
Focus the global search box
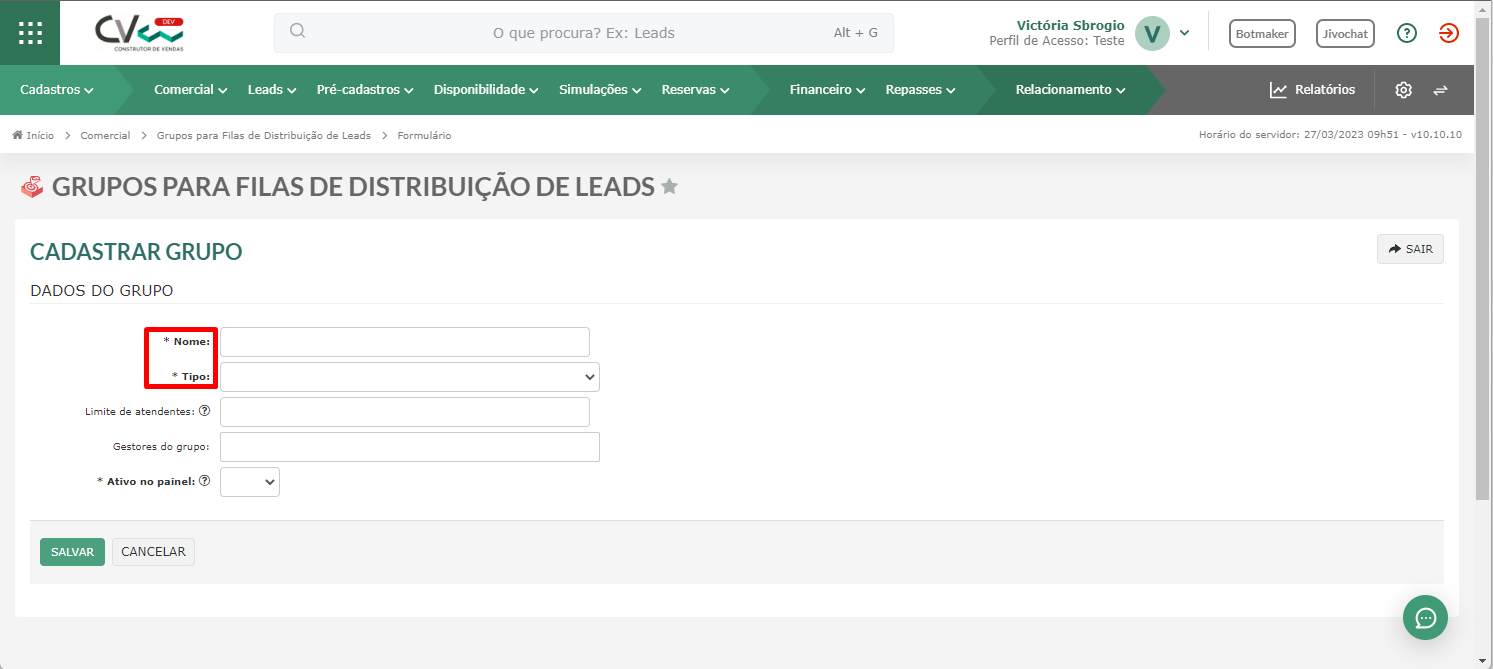point(584,32)
